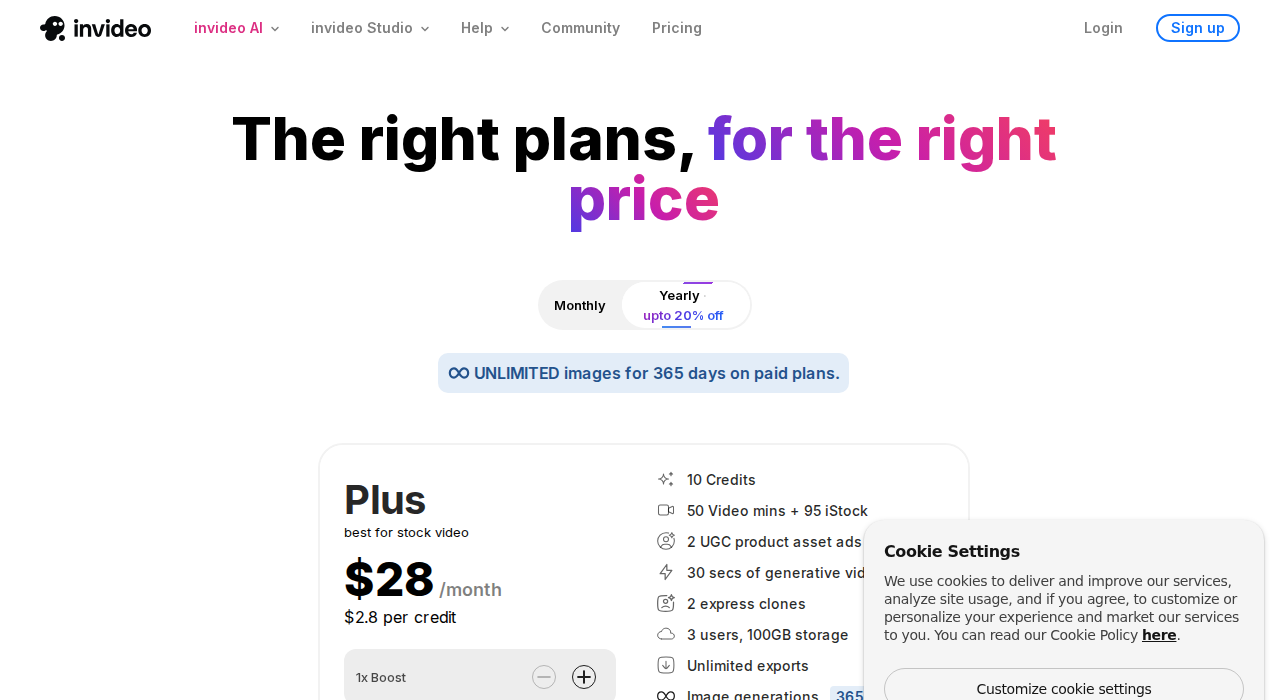The height and width of the screenshot is (700, 1280).
Task: Navigate to the Pricing page
Action: 677,27
